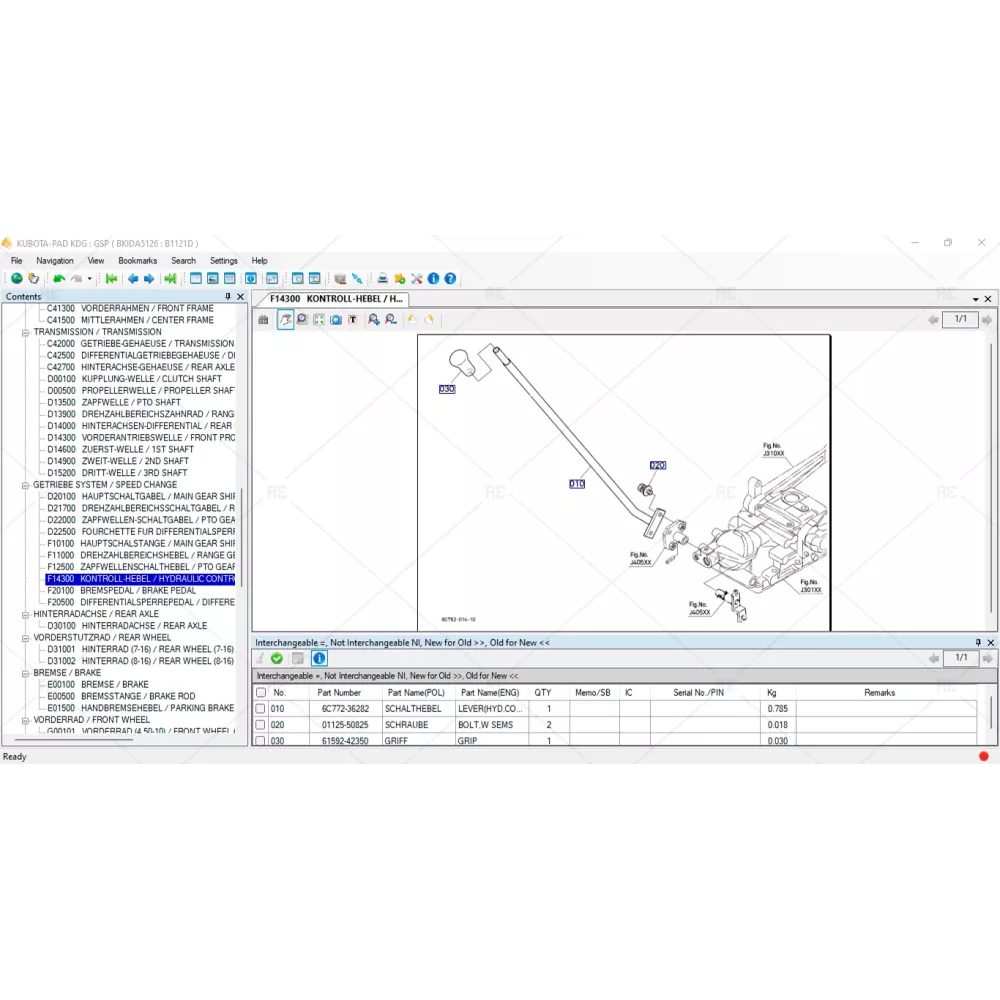Click the green first-page arrow icon
1000x1000 pixels.
pos(111,279)
